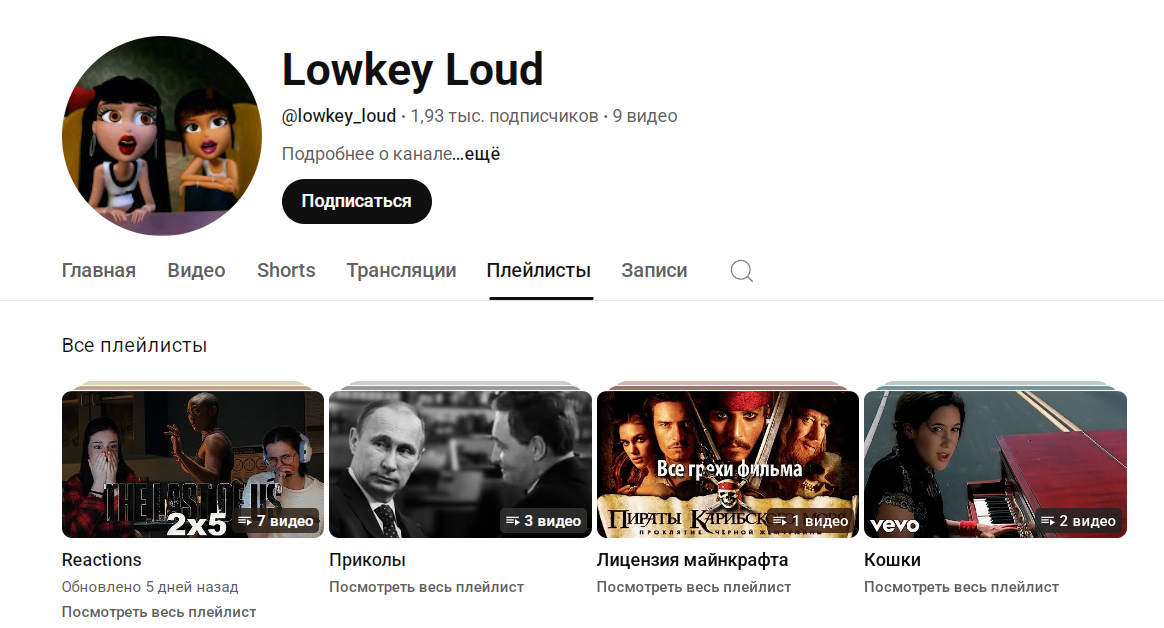
Task: Click playlist icon on '2 видео' badge
Action: [1047, 521]
